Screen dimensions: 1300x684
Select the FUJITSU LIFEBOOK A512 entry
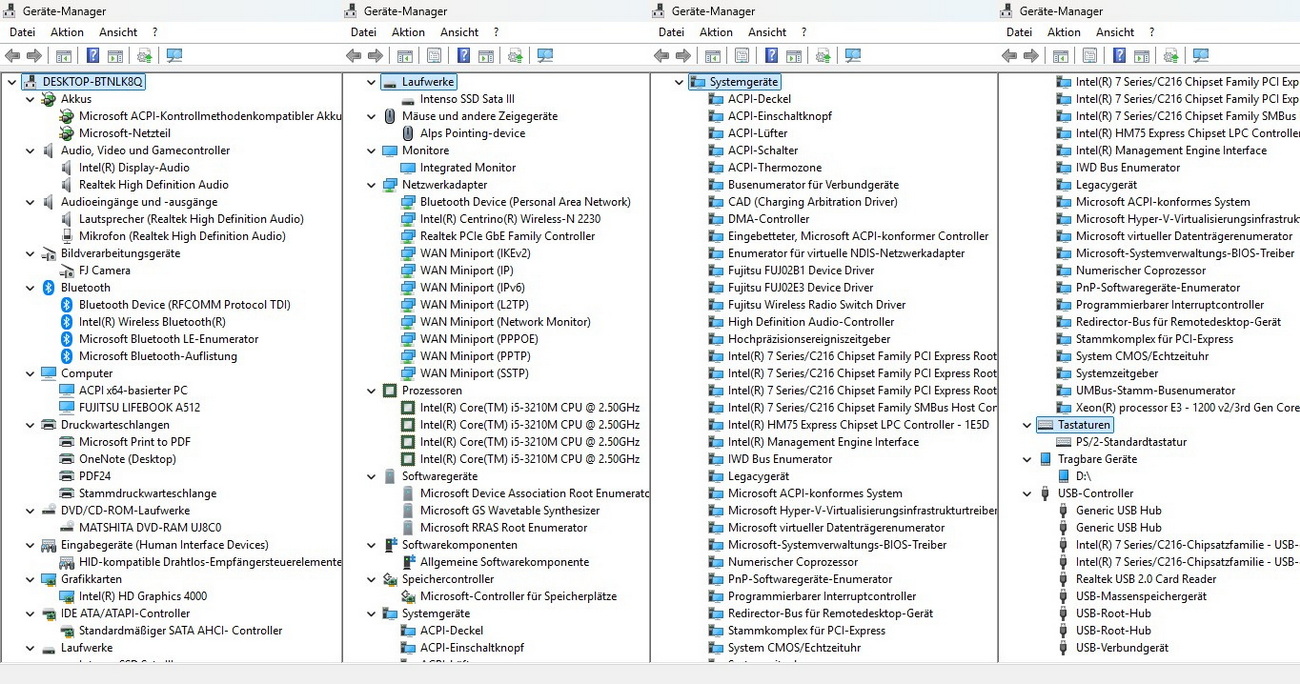coord(139,407)
